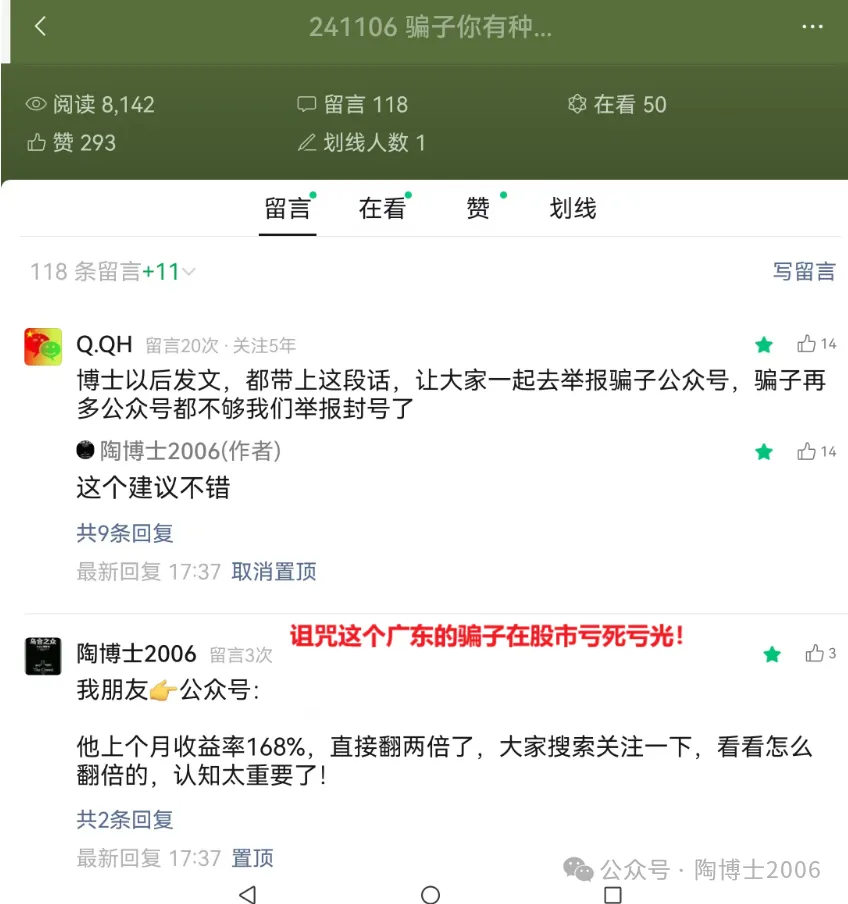Switch to the 在看 tab
The width and height of the screenshot is (848, 904).
(x=382, y=208)
